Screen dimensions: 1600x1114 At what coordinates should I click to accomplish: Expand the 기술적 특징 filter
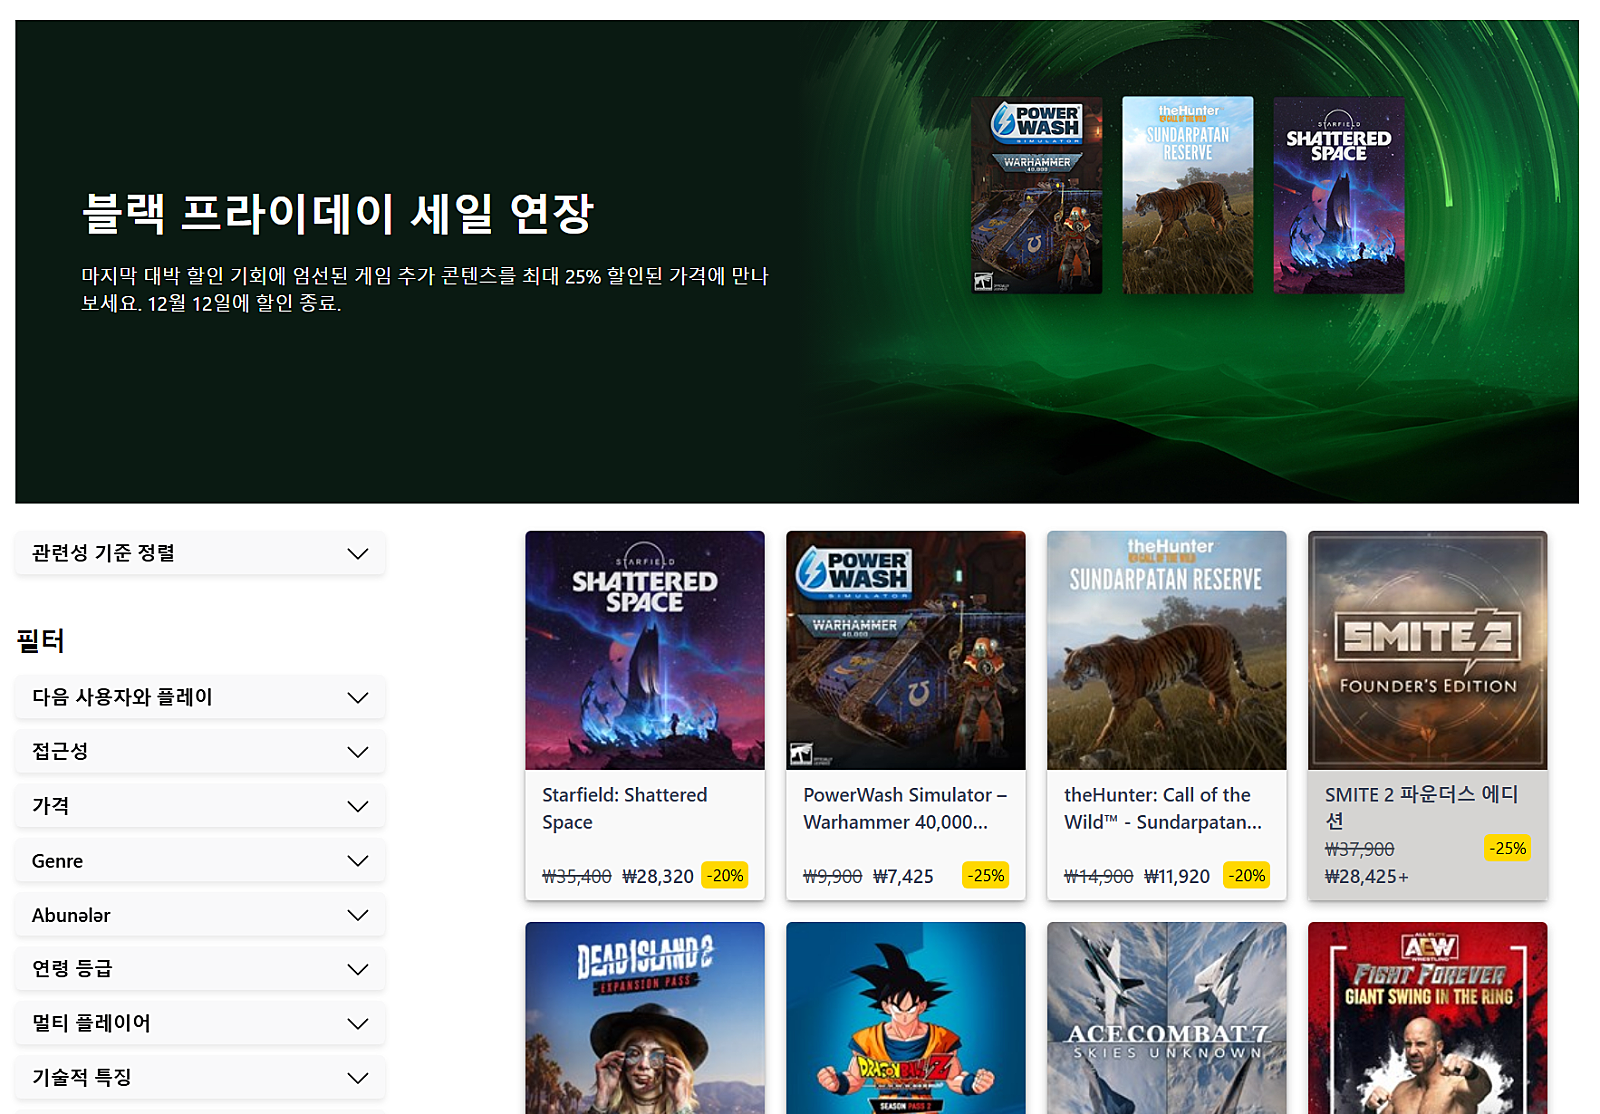pyautogui.click(x=200, y=1077)
